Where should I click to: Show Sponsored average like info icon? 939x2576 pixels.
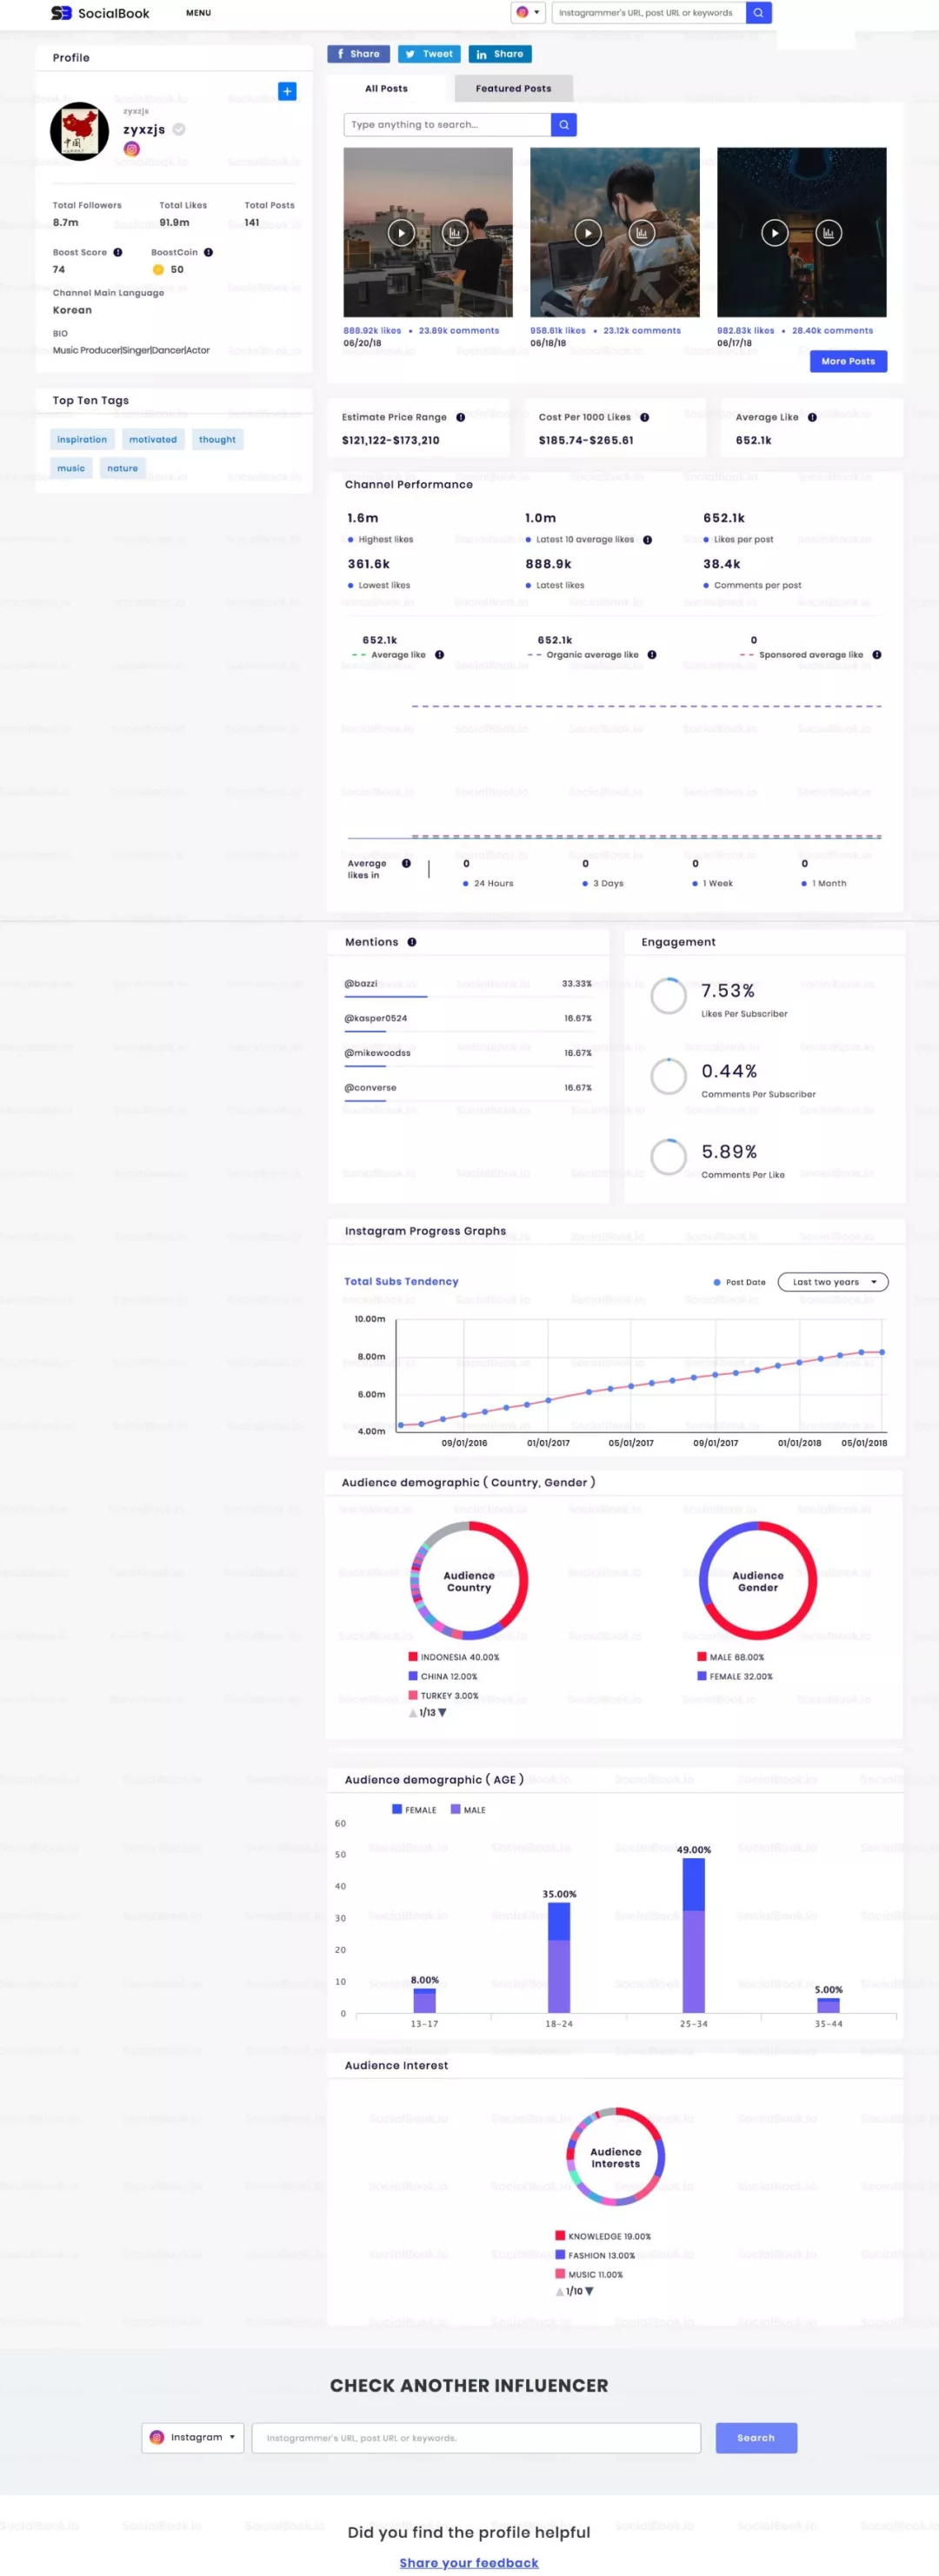(877, 655)
